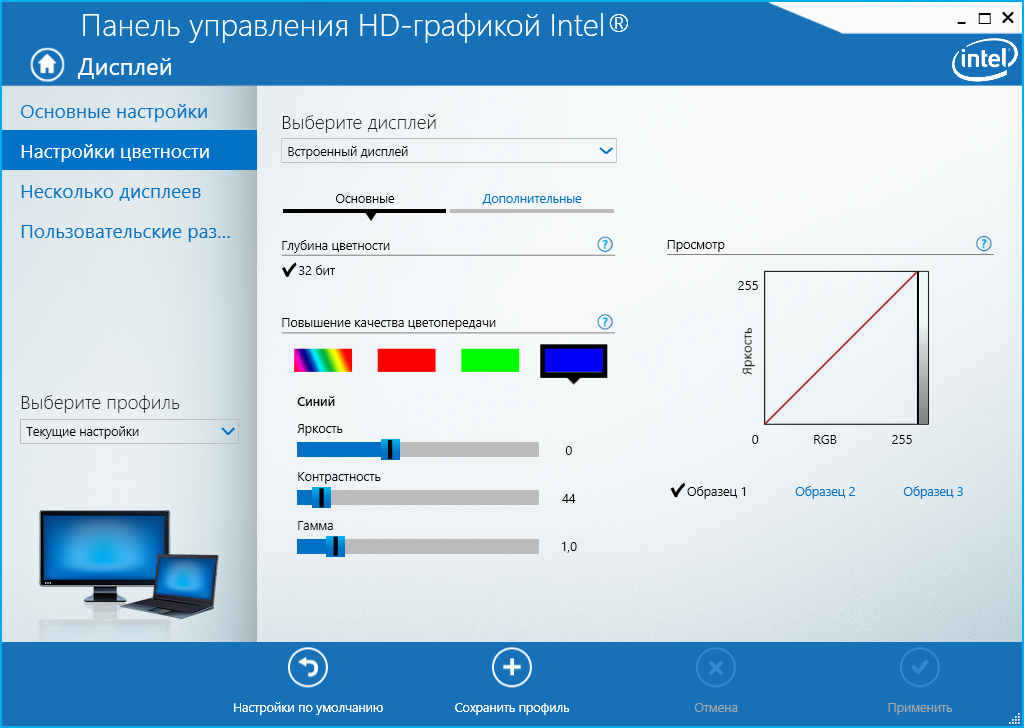This screenshot has height=728, width=1024.
Task: Click the Отмена cross icon
Action: click(716, 667)
